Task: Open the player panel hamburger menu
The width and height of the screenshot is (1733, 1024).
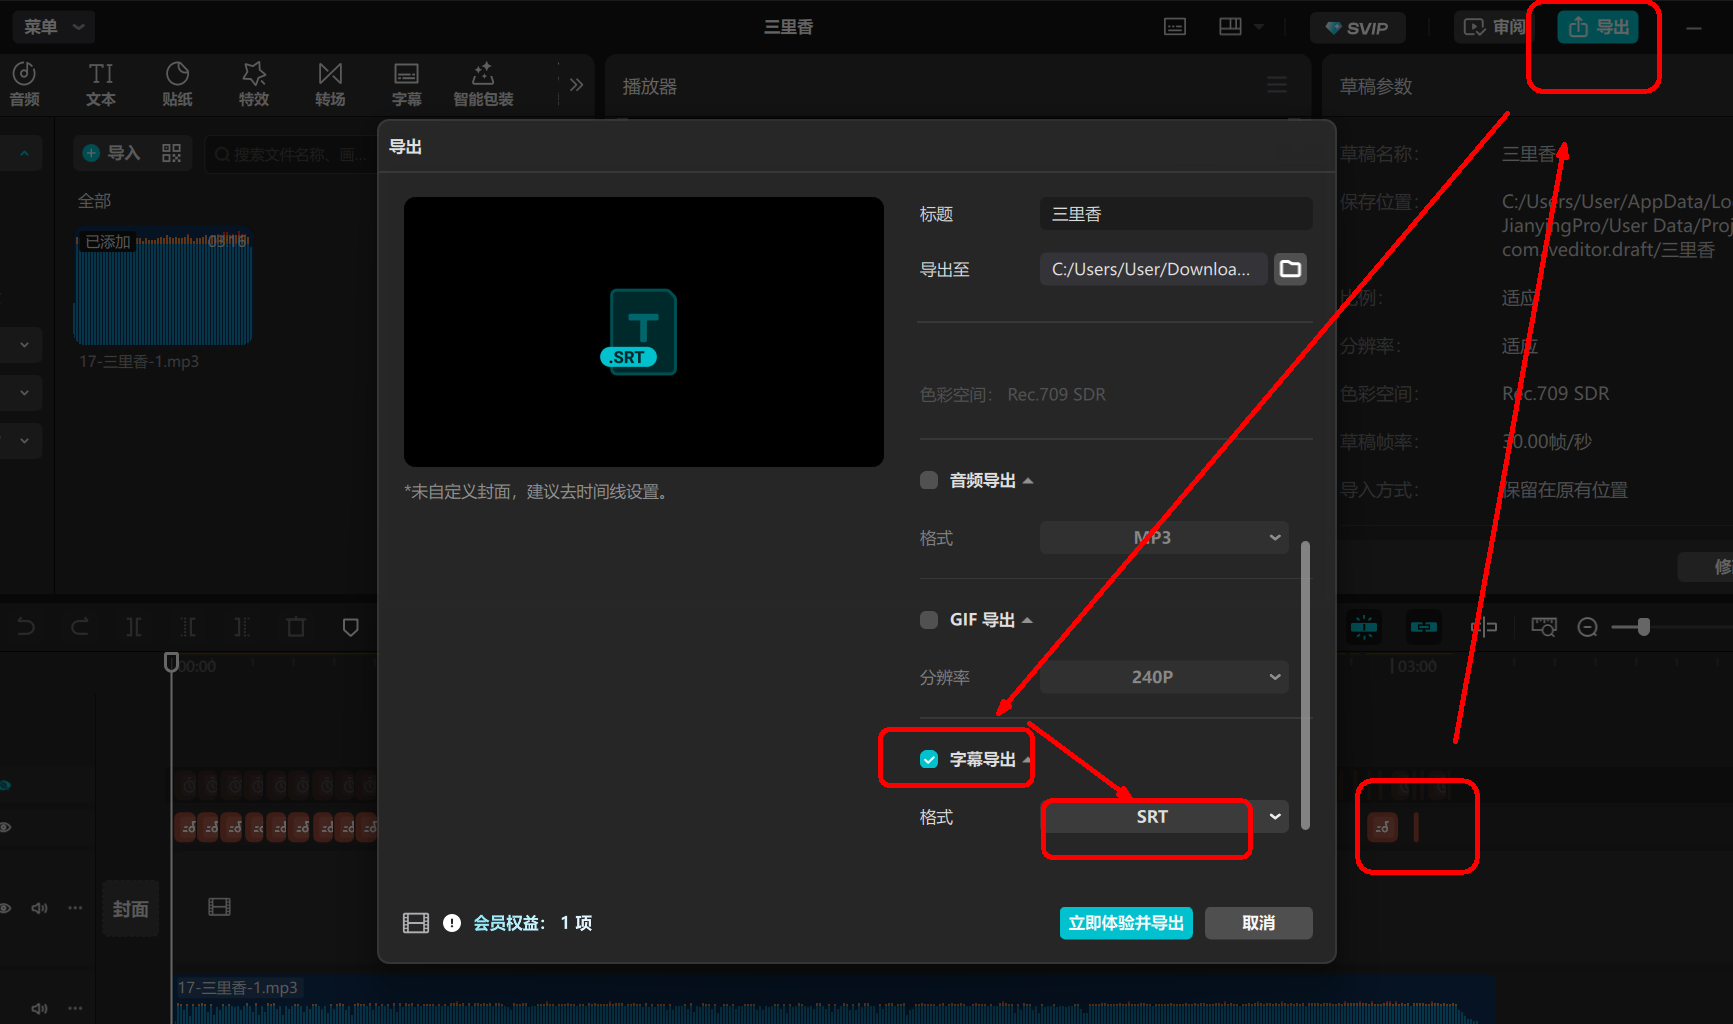Action: [x=1277, y=85]
